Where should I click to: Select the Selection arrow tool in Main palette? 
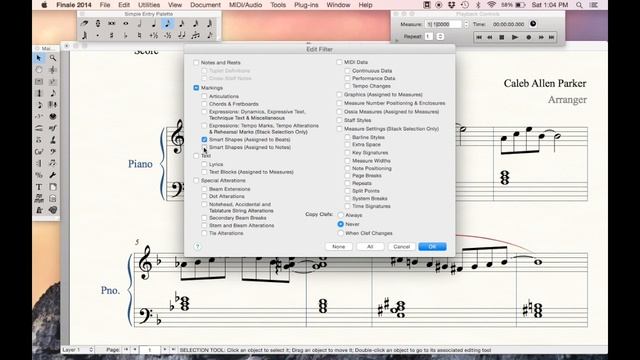(x=39, y=58)
